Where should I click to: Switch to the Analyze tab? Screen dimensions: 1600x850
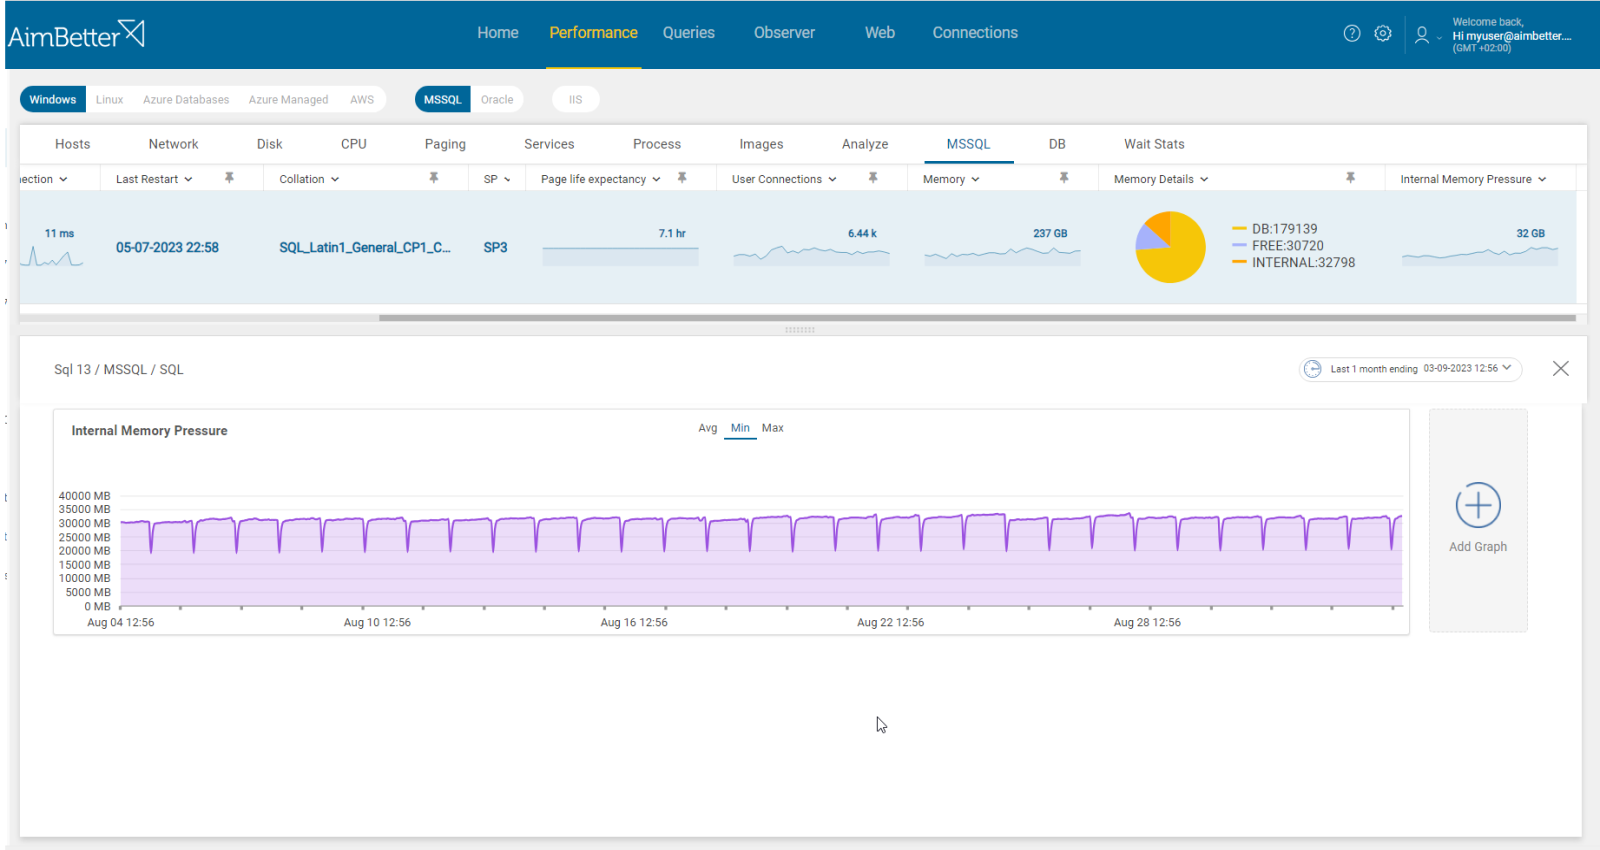click(865, 144)
